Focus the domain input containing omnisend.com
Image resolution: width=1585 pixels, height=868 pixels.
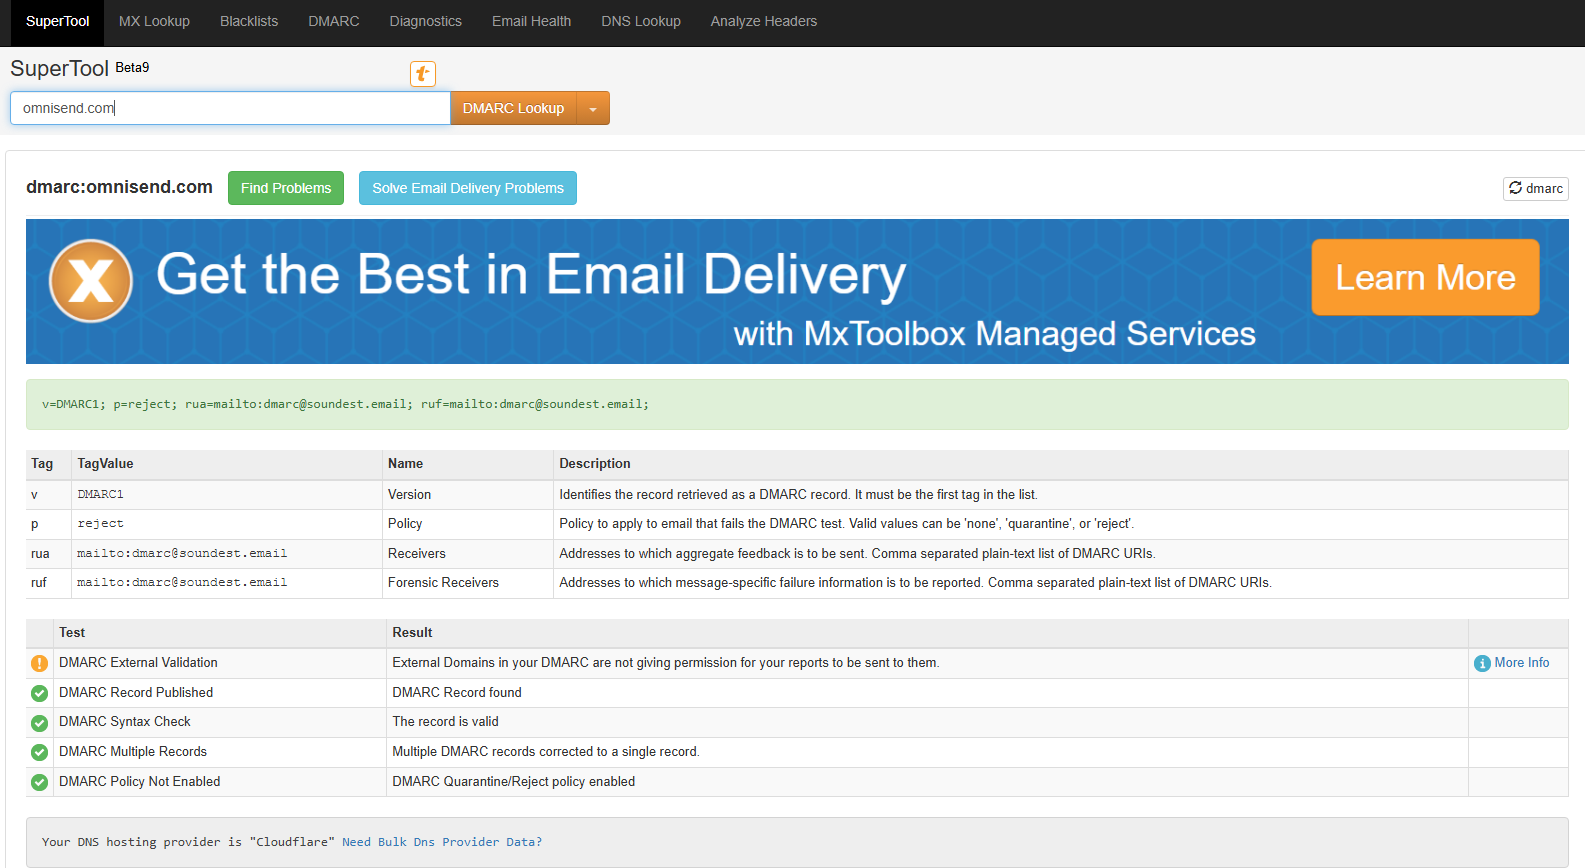click(230, 108)
